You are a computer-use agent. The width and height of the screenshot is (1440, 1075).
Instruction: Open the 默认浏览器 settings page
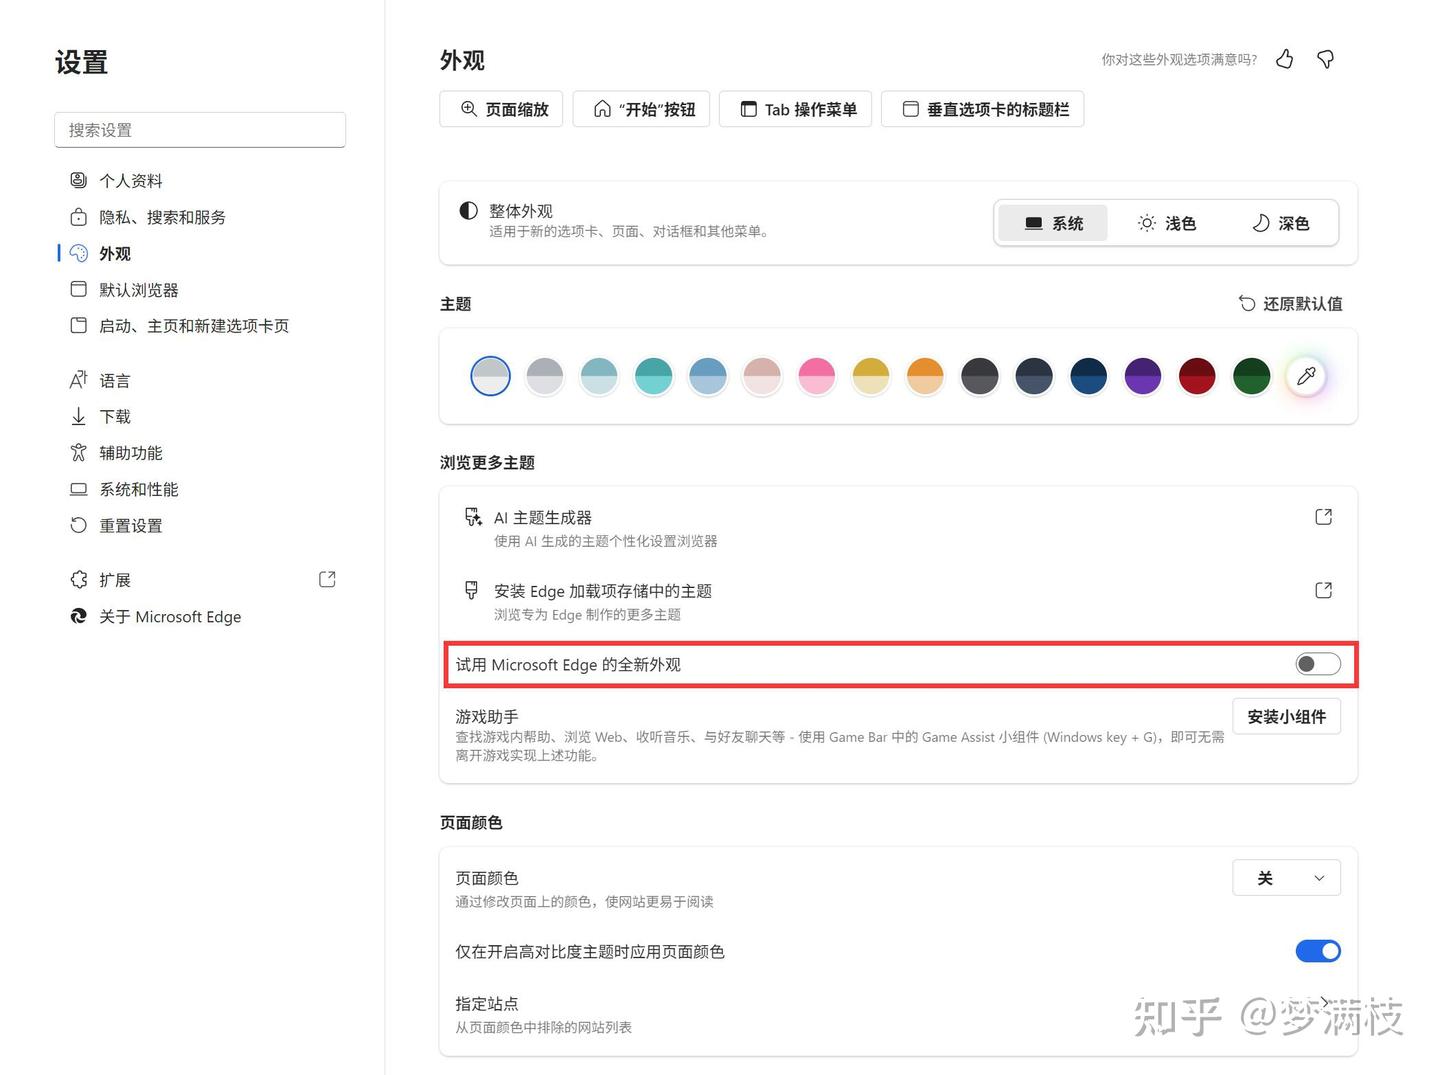click(x=140, y=289)
